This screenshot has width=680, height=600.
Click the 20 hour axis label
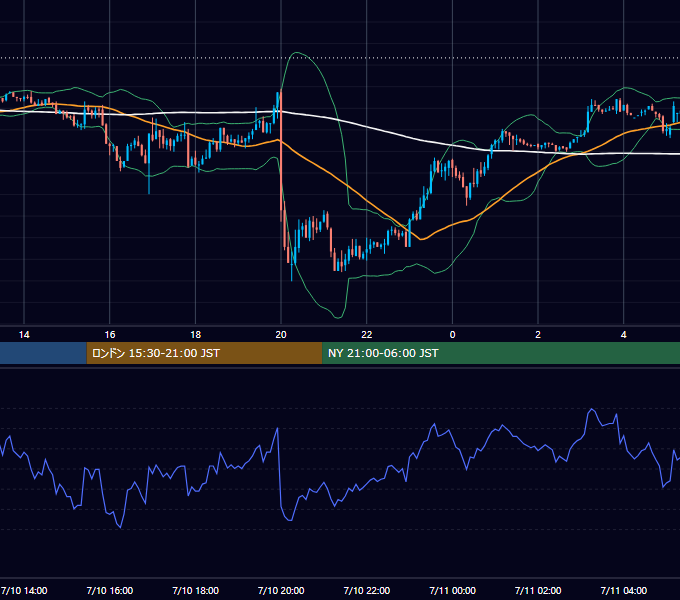tap(281, 335)
